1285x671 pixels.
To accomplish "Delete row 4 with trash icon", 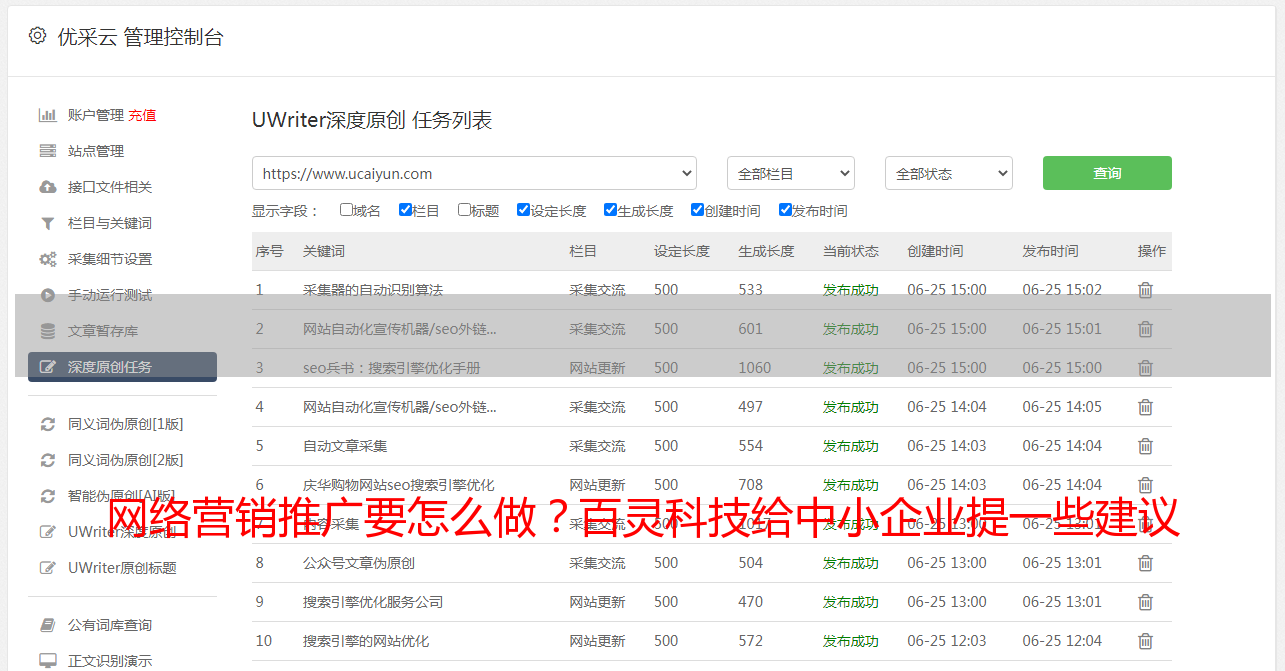I will point(1145,407).
